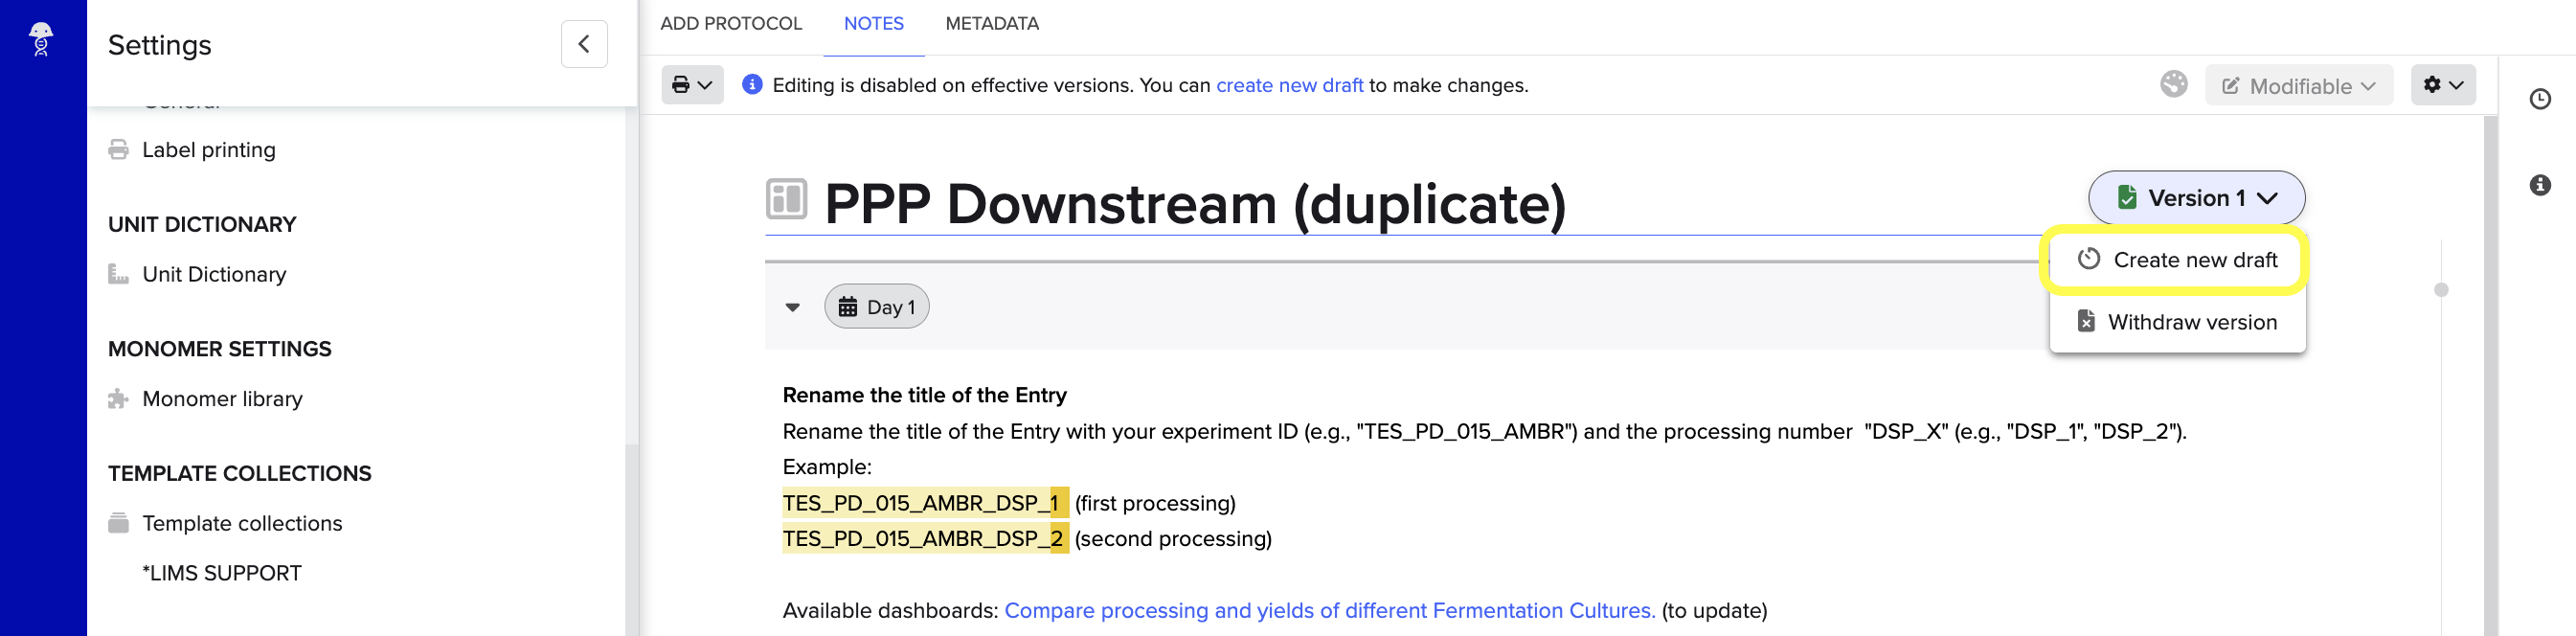Collapse the Settings panel with back chevron
The image size is (2576, 636).
(584, 45)
